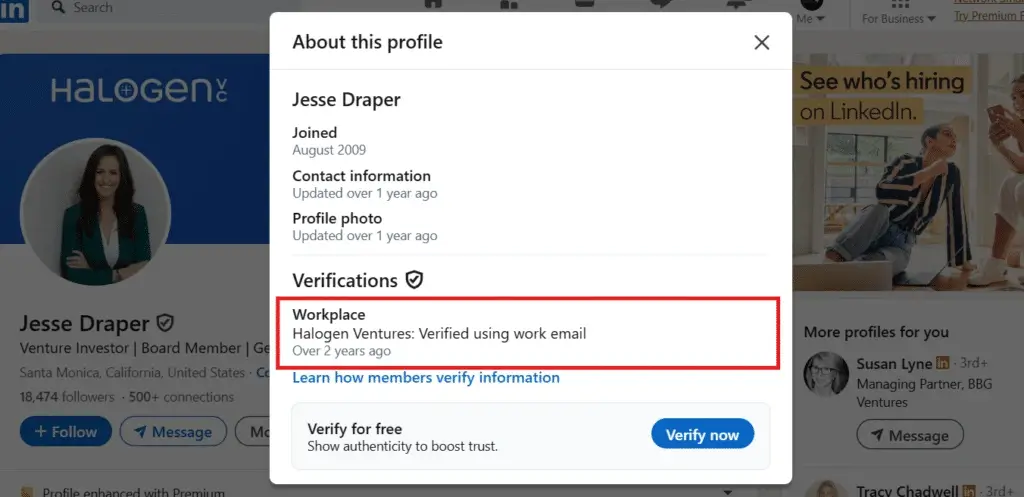Click the verified badge beside Jesse Draper's name
1024x497 pixels.
[165, 323]
